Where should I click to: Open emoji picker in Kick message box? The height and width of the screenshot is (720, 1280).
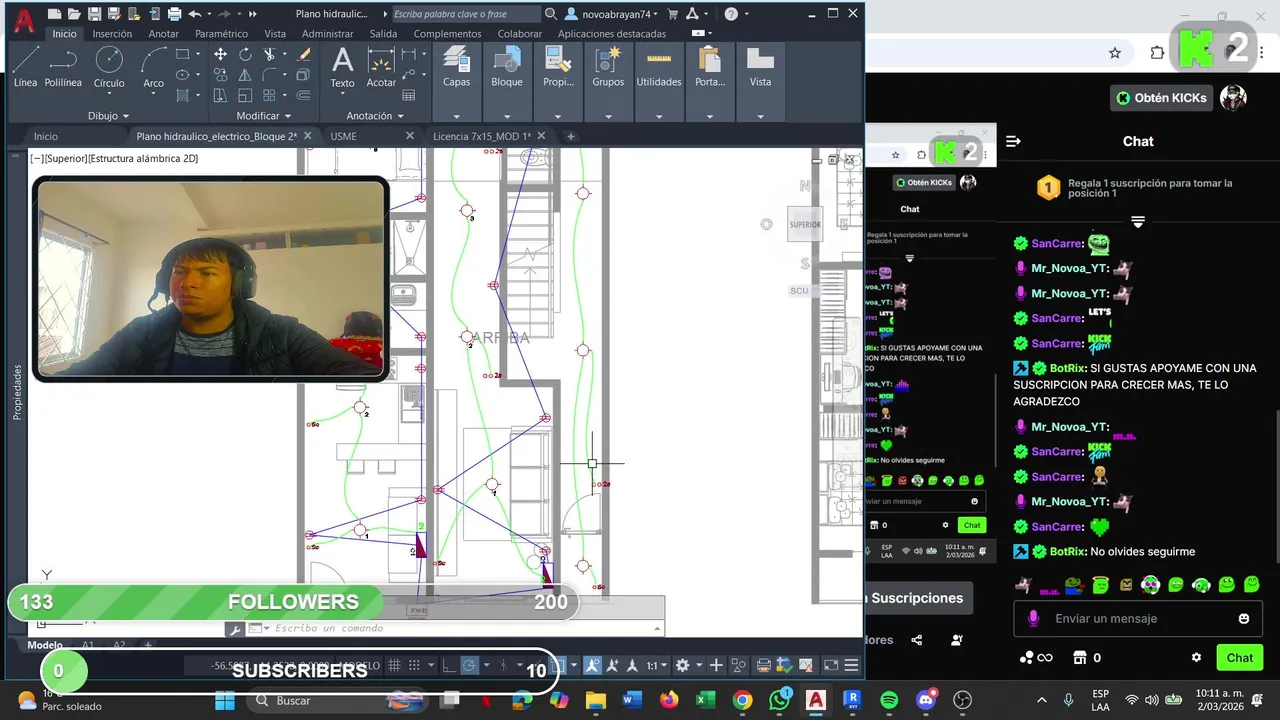(1244, 619)
